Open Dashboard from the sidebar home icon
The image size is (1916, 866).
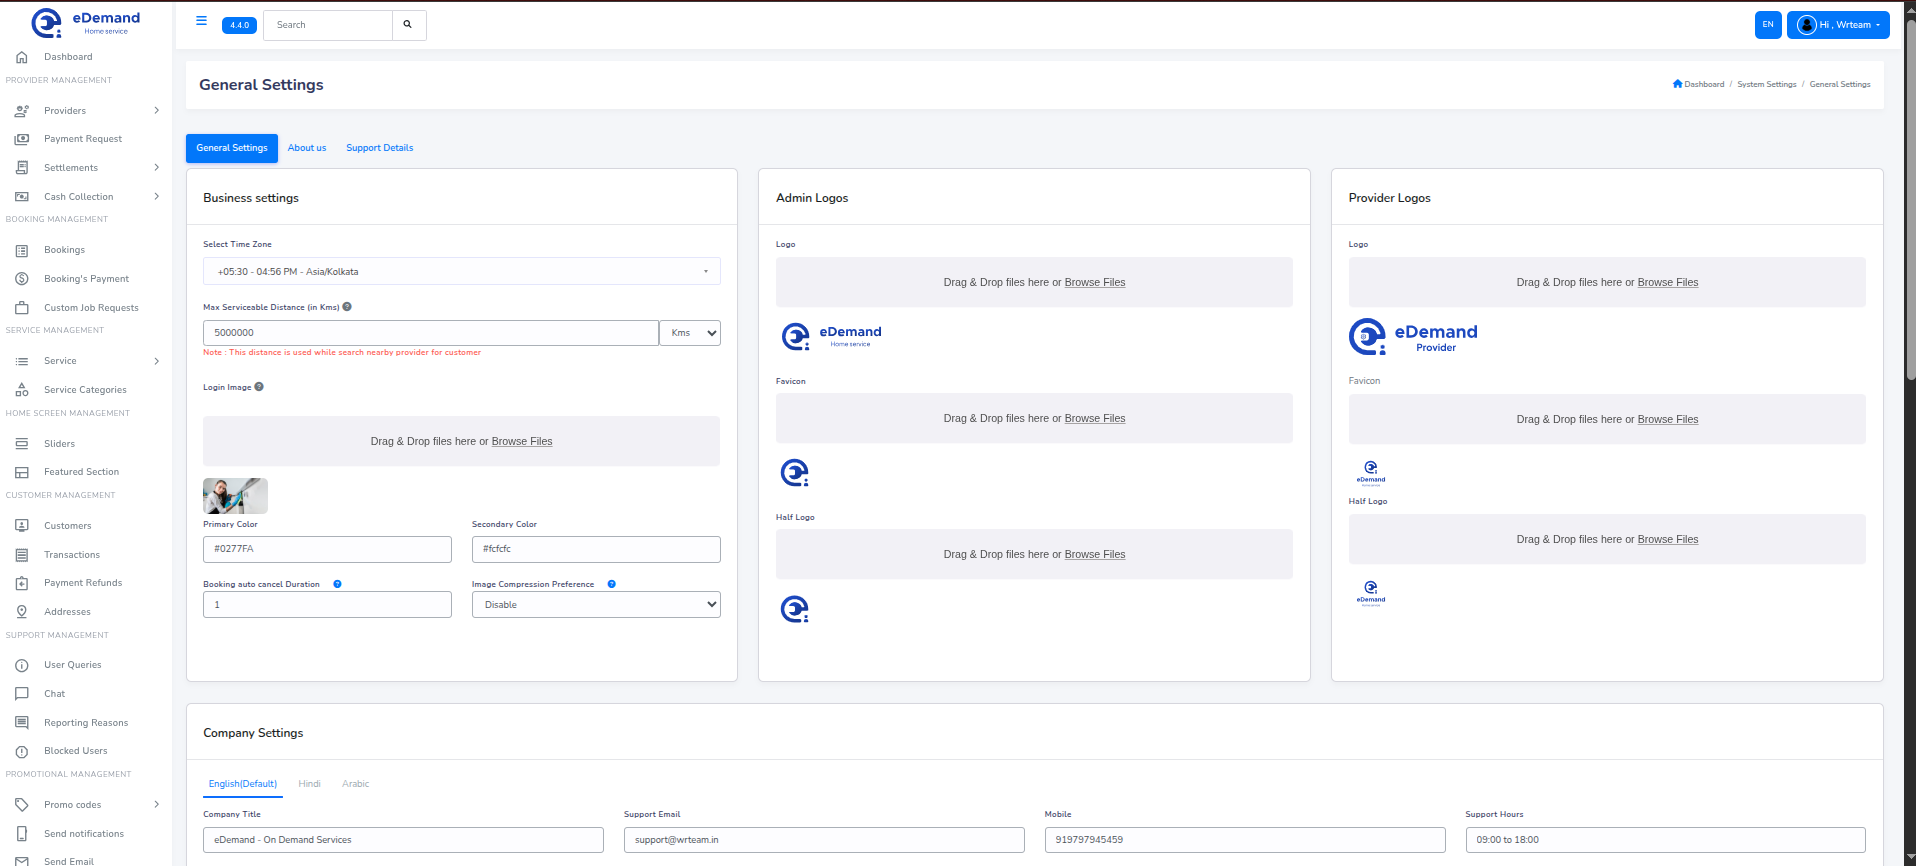(22, 57)
